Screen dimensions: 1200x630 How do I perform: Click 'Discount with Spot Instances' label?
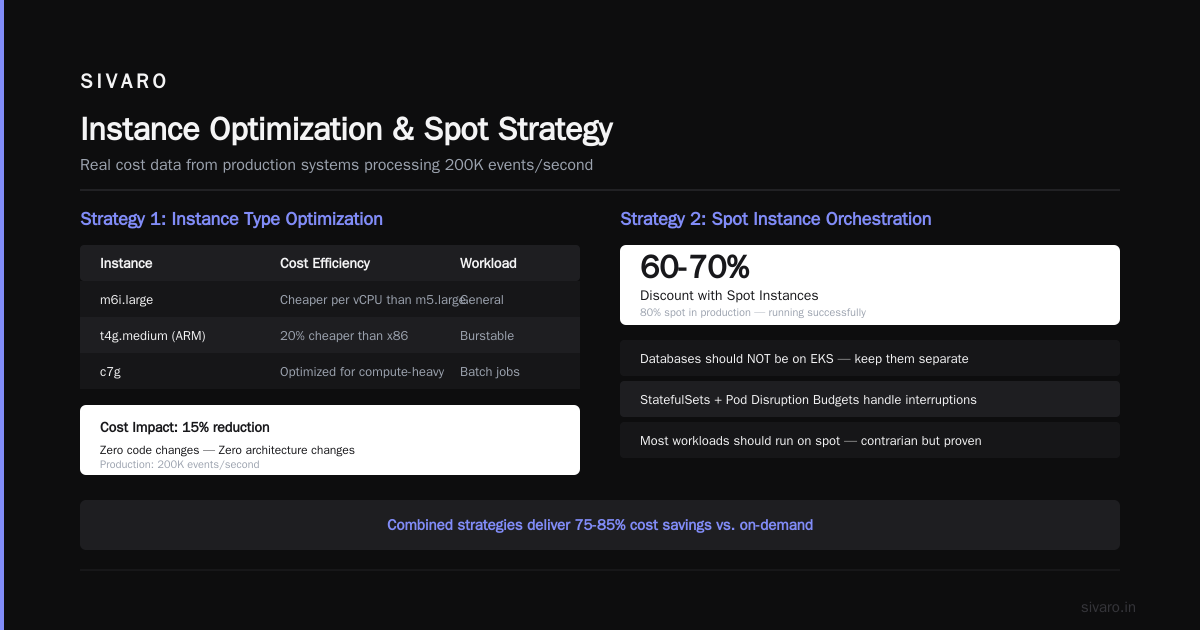pyautogui.click(x=729, y=295)
